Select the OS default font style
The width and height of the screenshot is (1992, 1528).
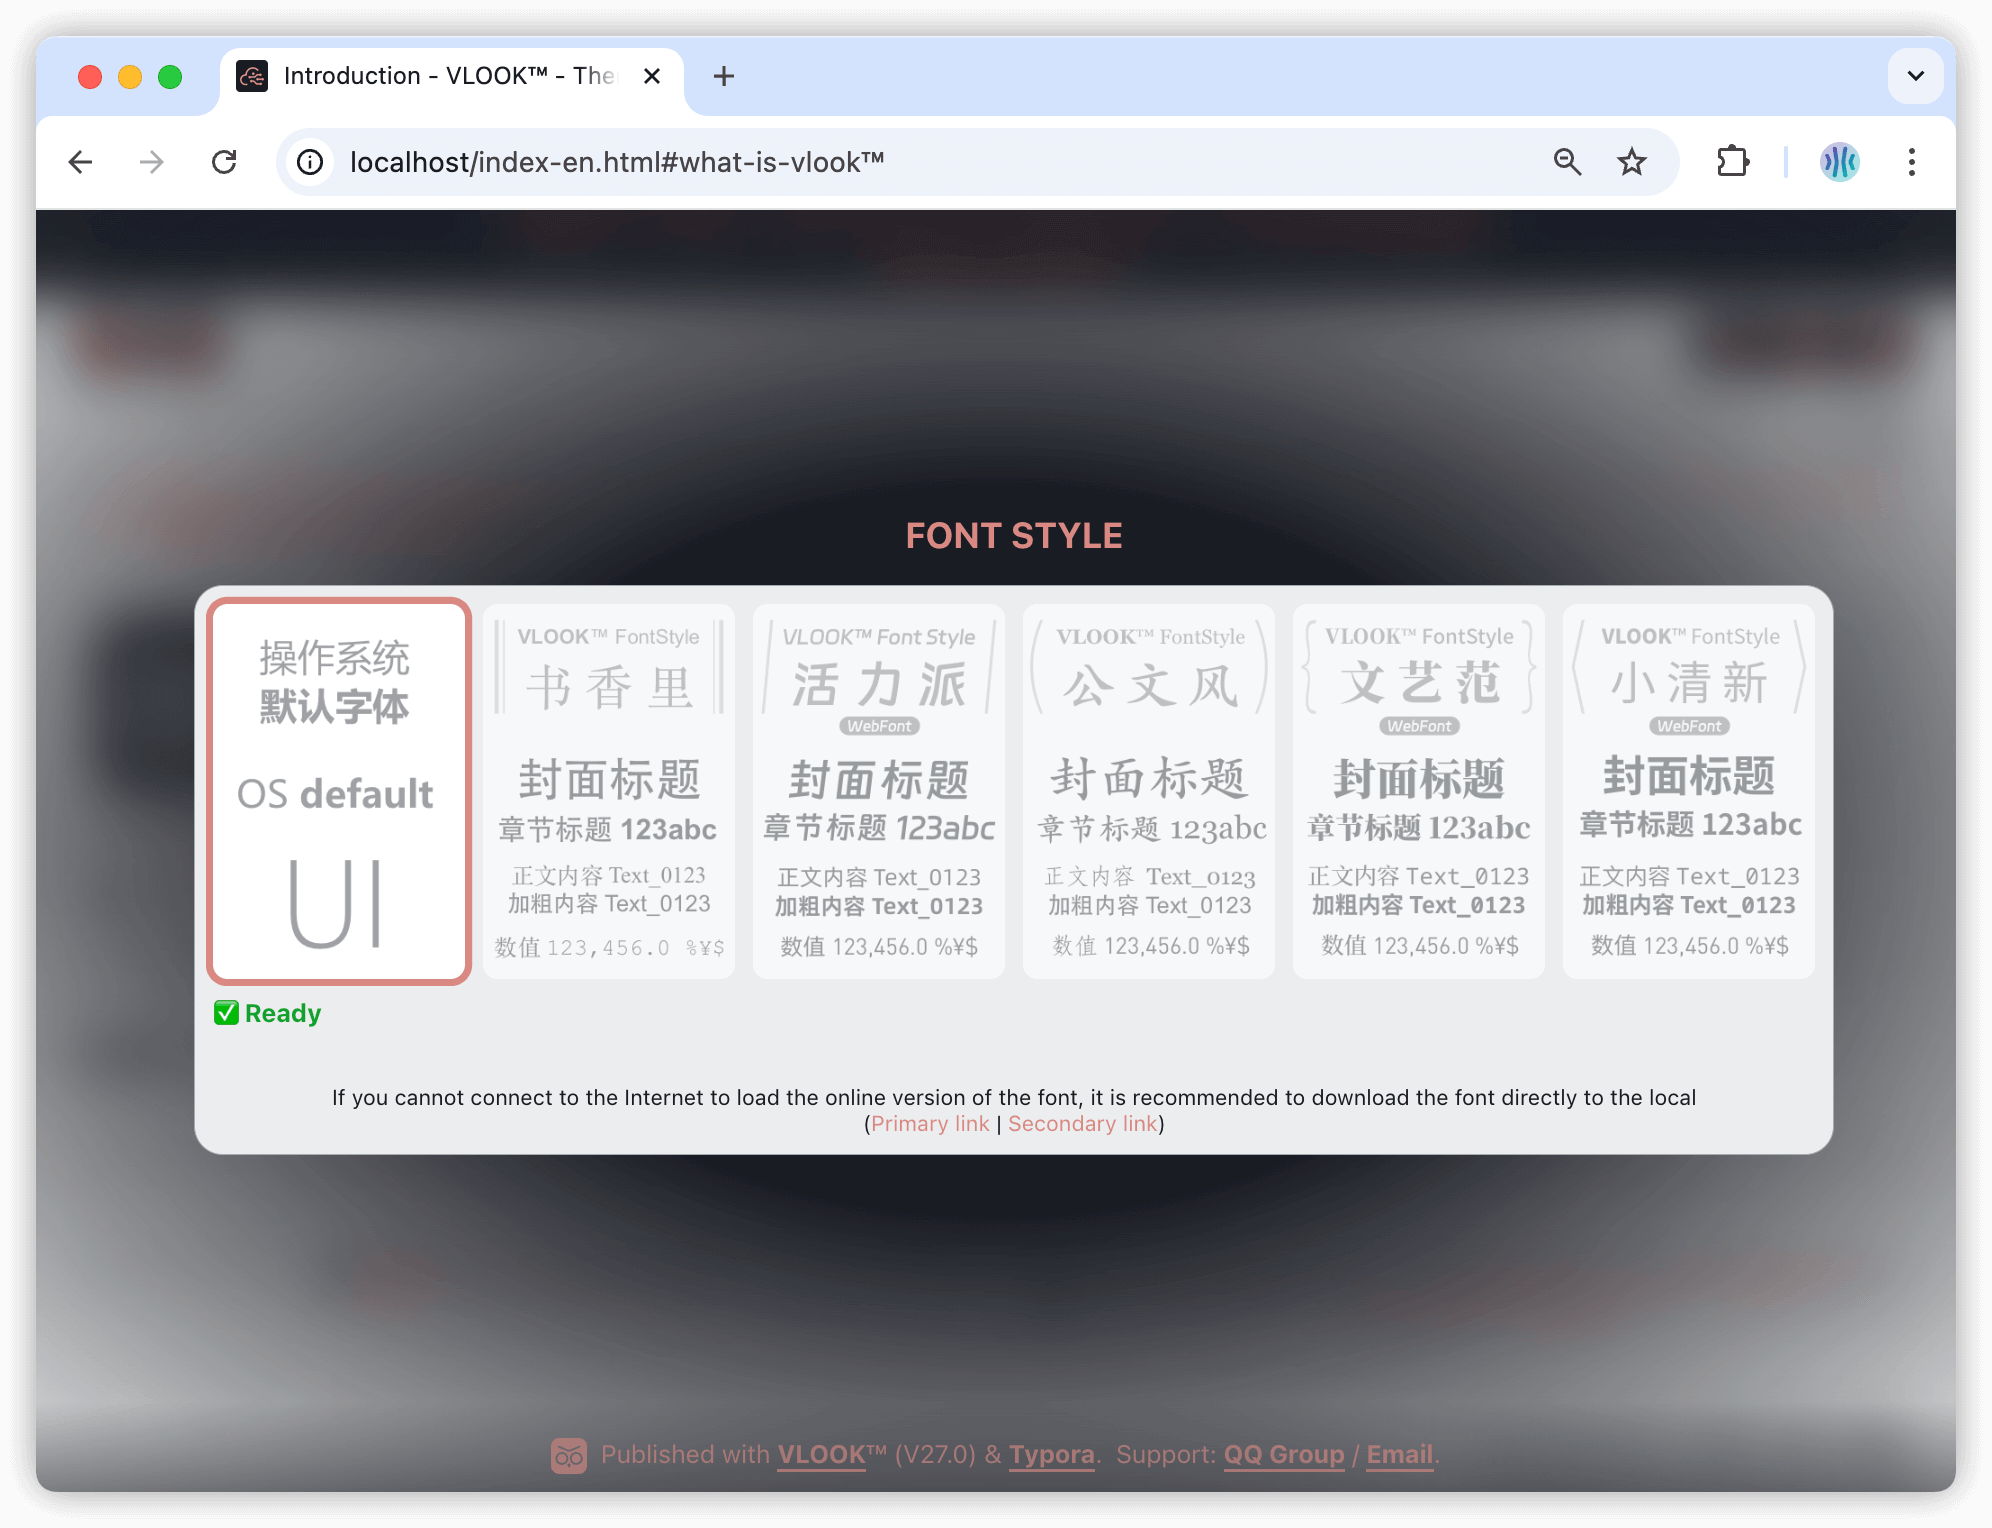[x=339, y=791]
